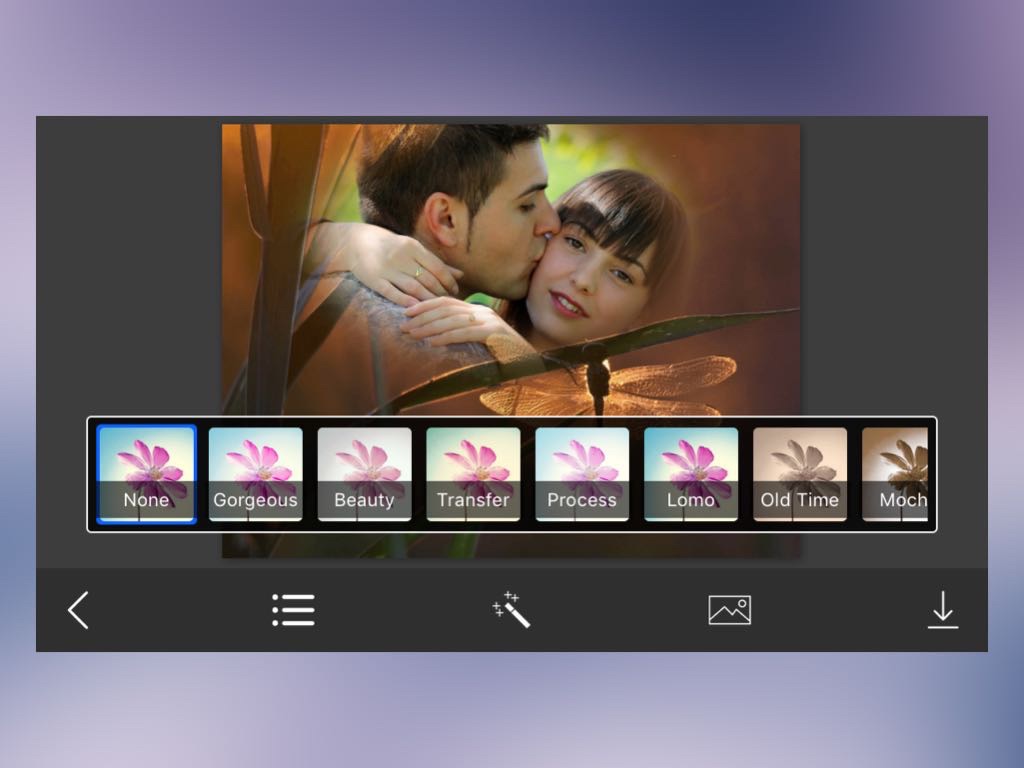The width and height of the screenshot is (1024, 768).
Task: Tap the download save icon
Action: [x=943, y=610]
